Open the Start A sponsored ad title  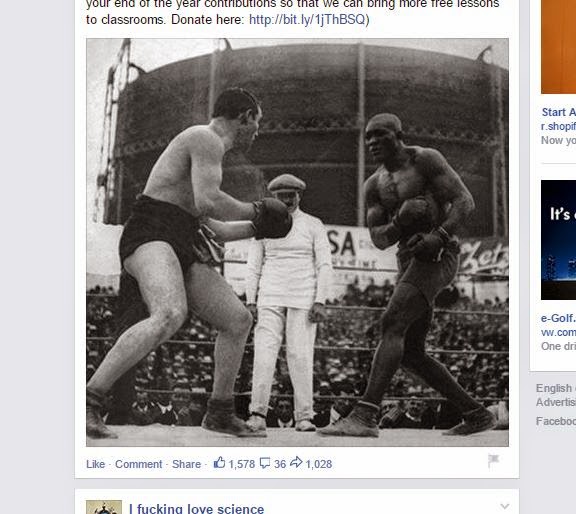click(559, 112)
